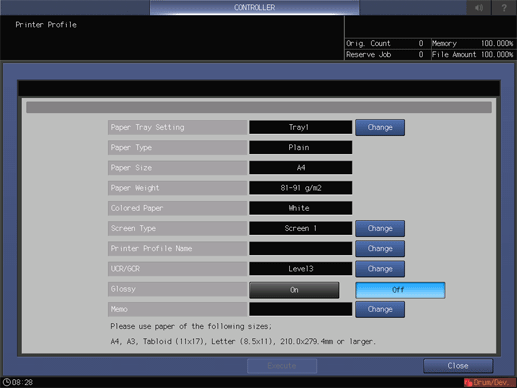
Task: Click the Paper Tray Setting label
Action: [177, 127]
